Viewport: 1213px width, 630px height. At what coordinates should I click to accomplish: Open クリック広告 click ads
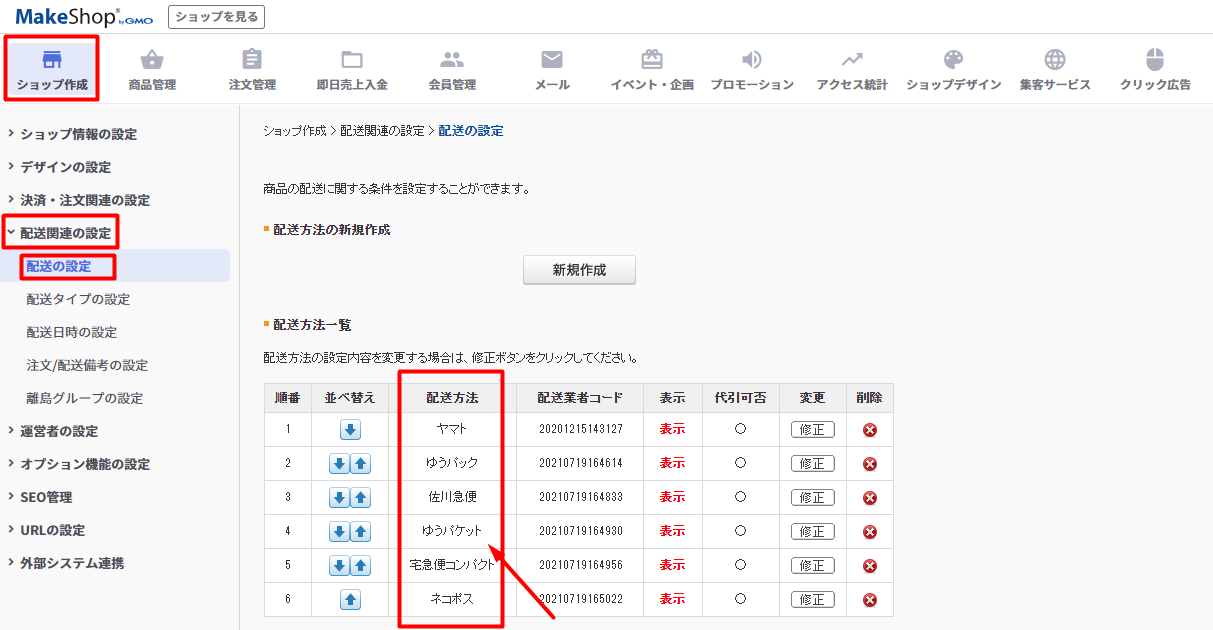coord(1155,69)
